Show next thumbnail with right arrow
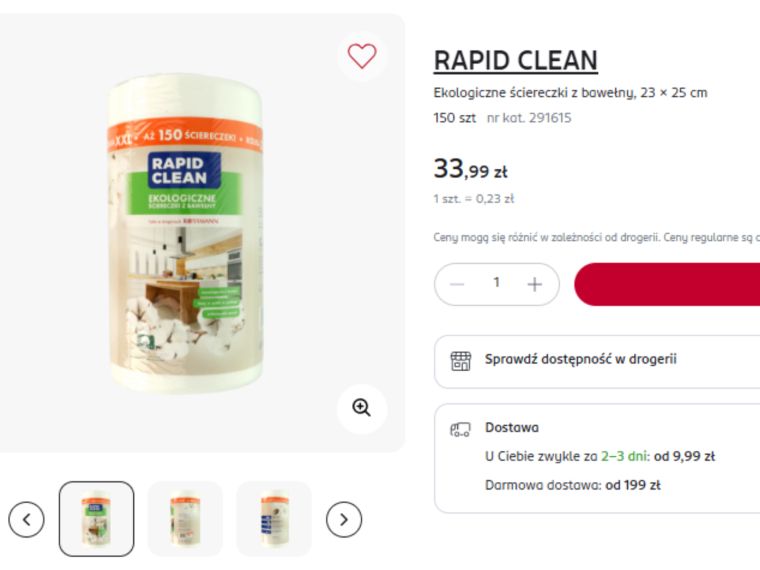This screenshot has width=760, height=570. 344,520
